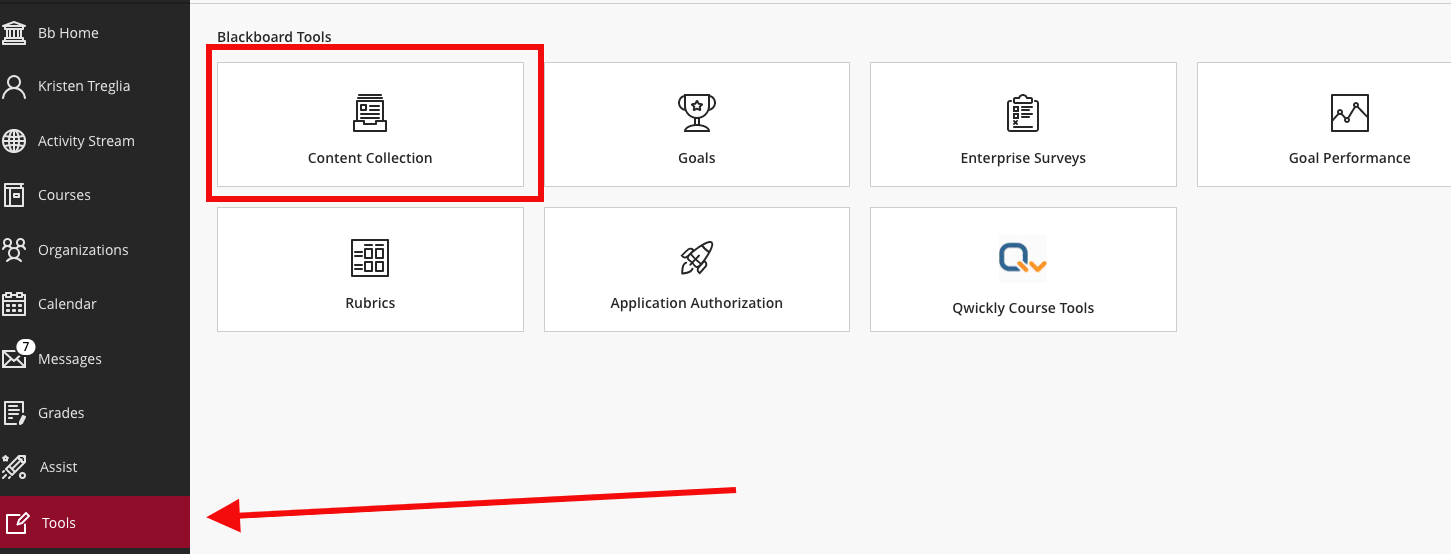
Task: Open the Rubrics tool
Action: 370,269
